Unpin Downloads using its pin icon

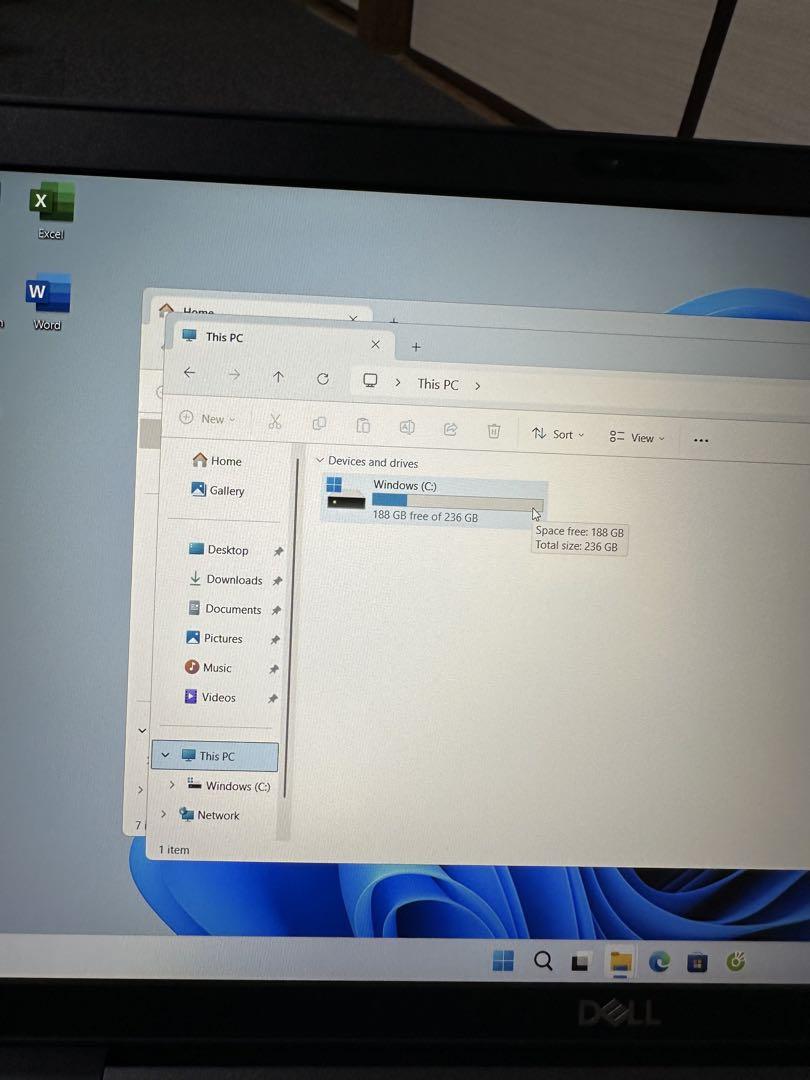tap(277, 581)
